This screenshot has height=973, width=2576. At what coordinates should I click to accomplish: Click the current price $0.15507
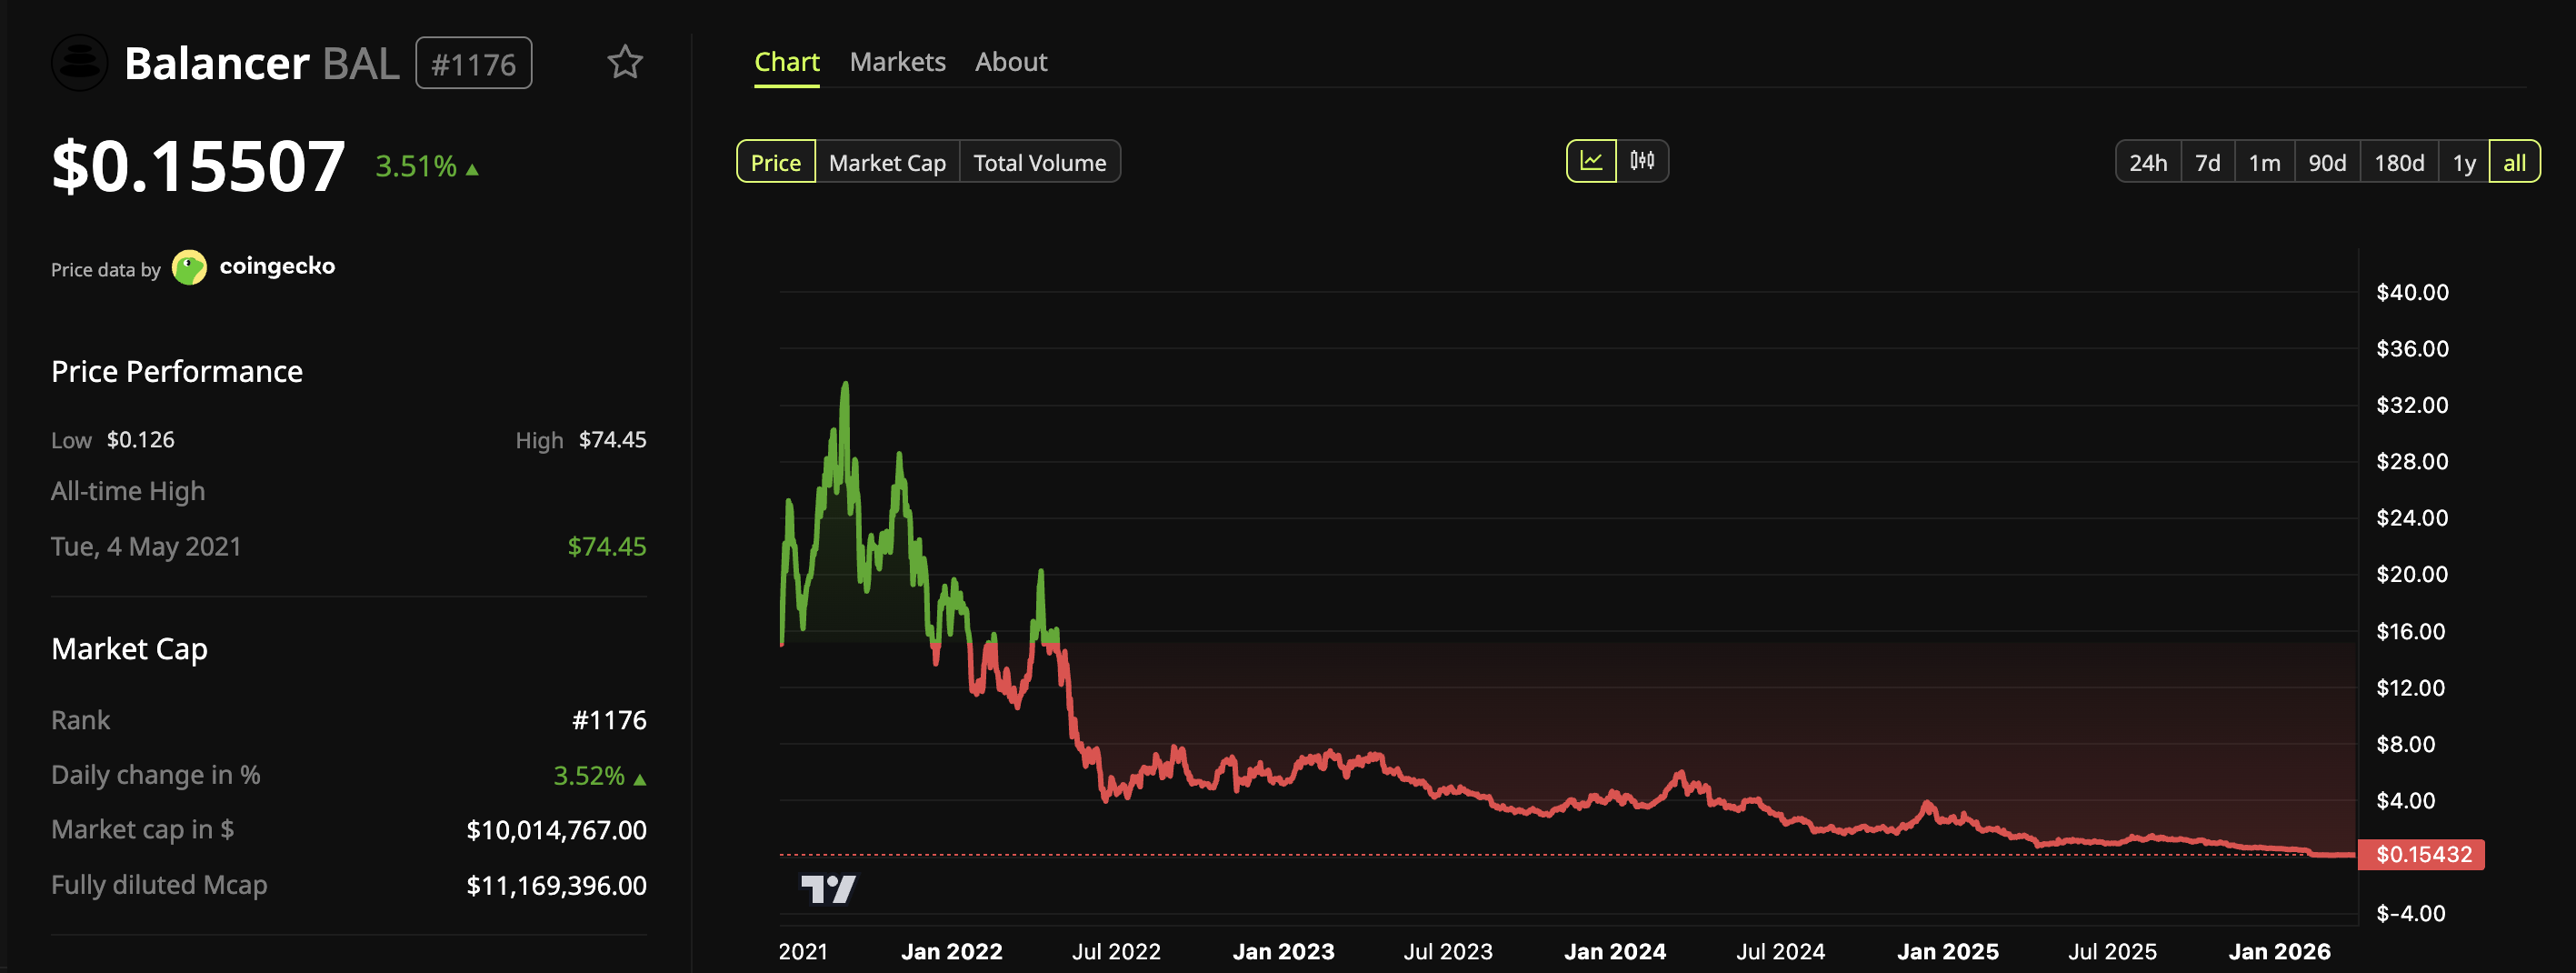tap(198, 165)
